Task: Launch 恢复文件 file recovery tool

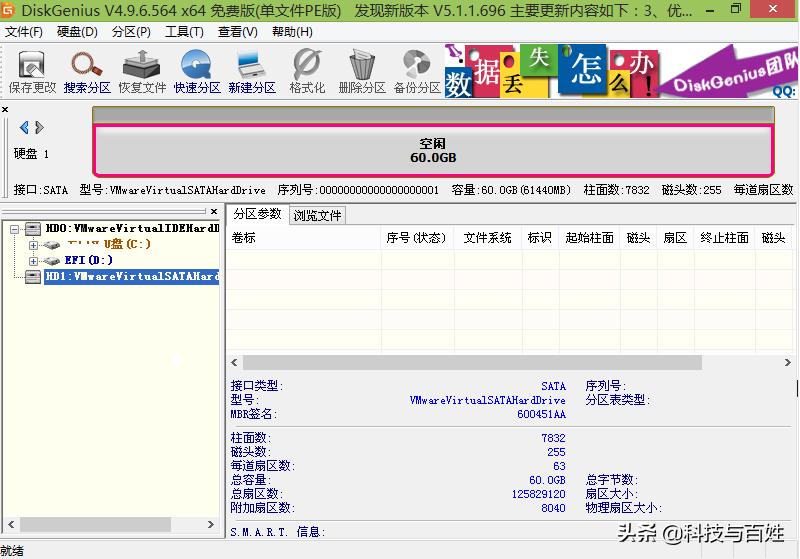Action: pos(142,71)
